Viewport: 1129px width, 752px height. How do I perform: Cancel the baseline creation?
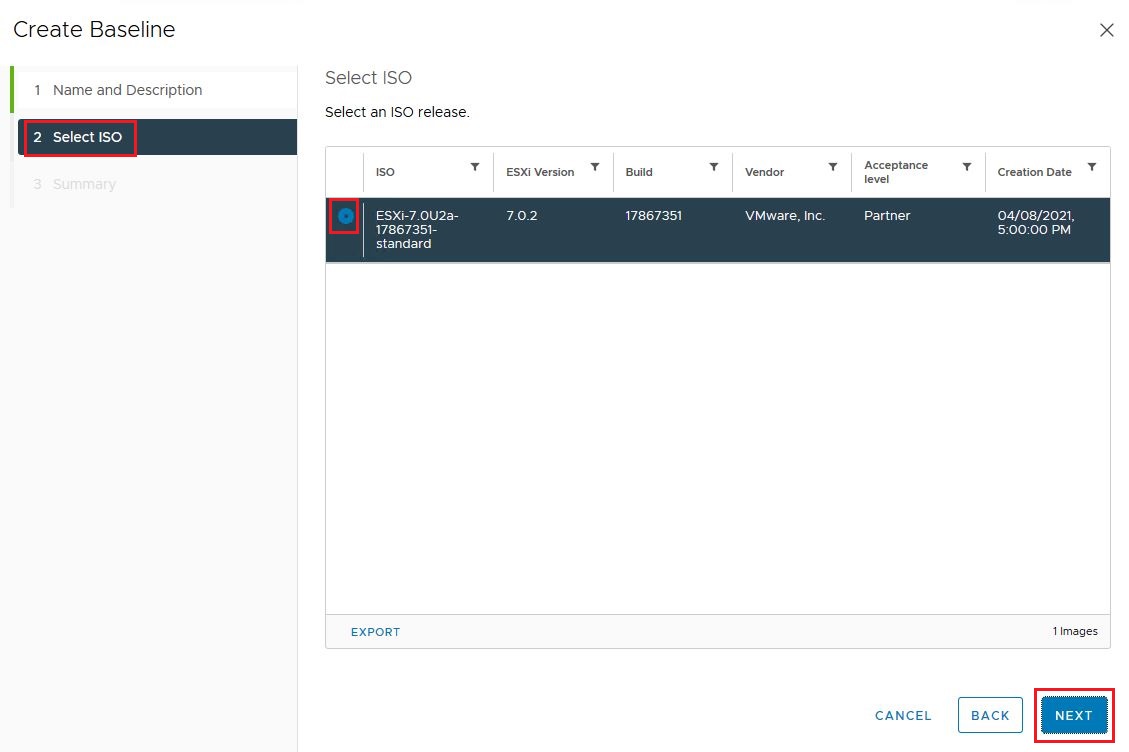(903, 716)
